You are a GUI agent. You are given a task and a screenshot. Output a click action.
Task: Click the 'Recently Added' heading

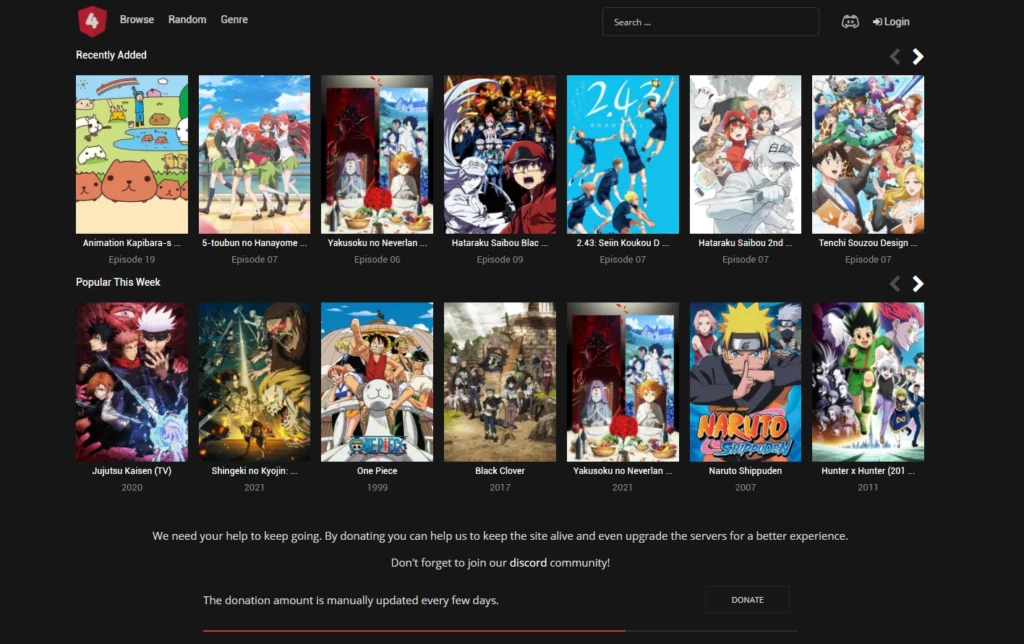tap(111, 55)
